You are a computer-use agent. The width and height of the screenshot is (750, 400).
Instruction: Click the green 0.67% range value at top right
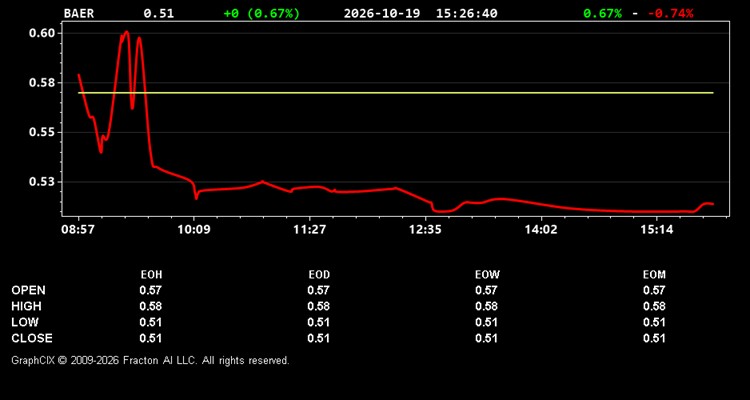(x=602, y=13)
